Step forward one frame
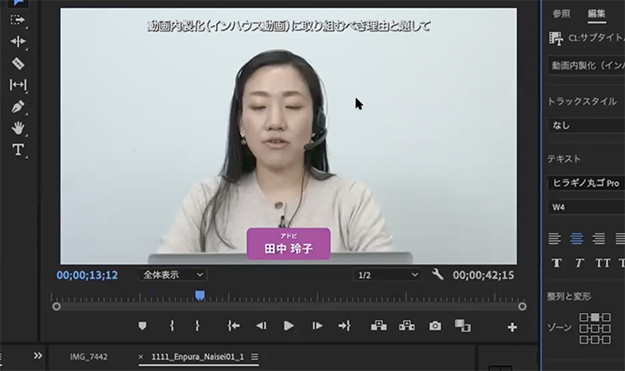The width and height of the screenshot is (625, 371). pos(317,326)
